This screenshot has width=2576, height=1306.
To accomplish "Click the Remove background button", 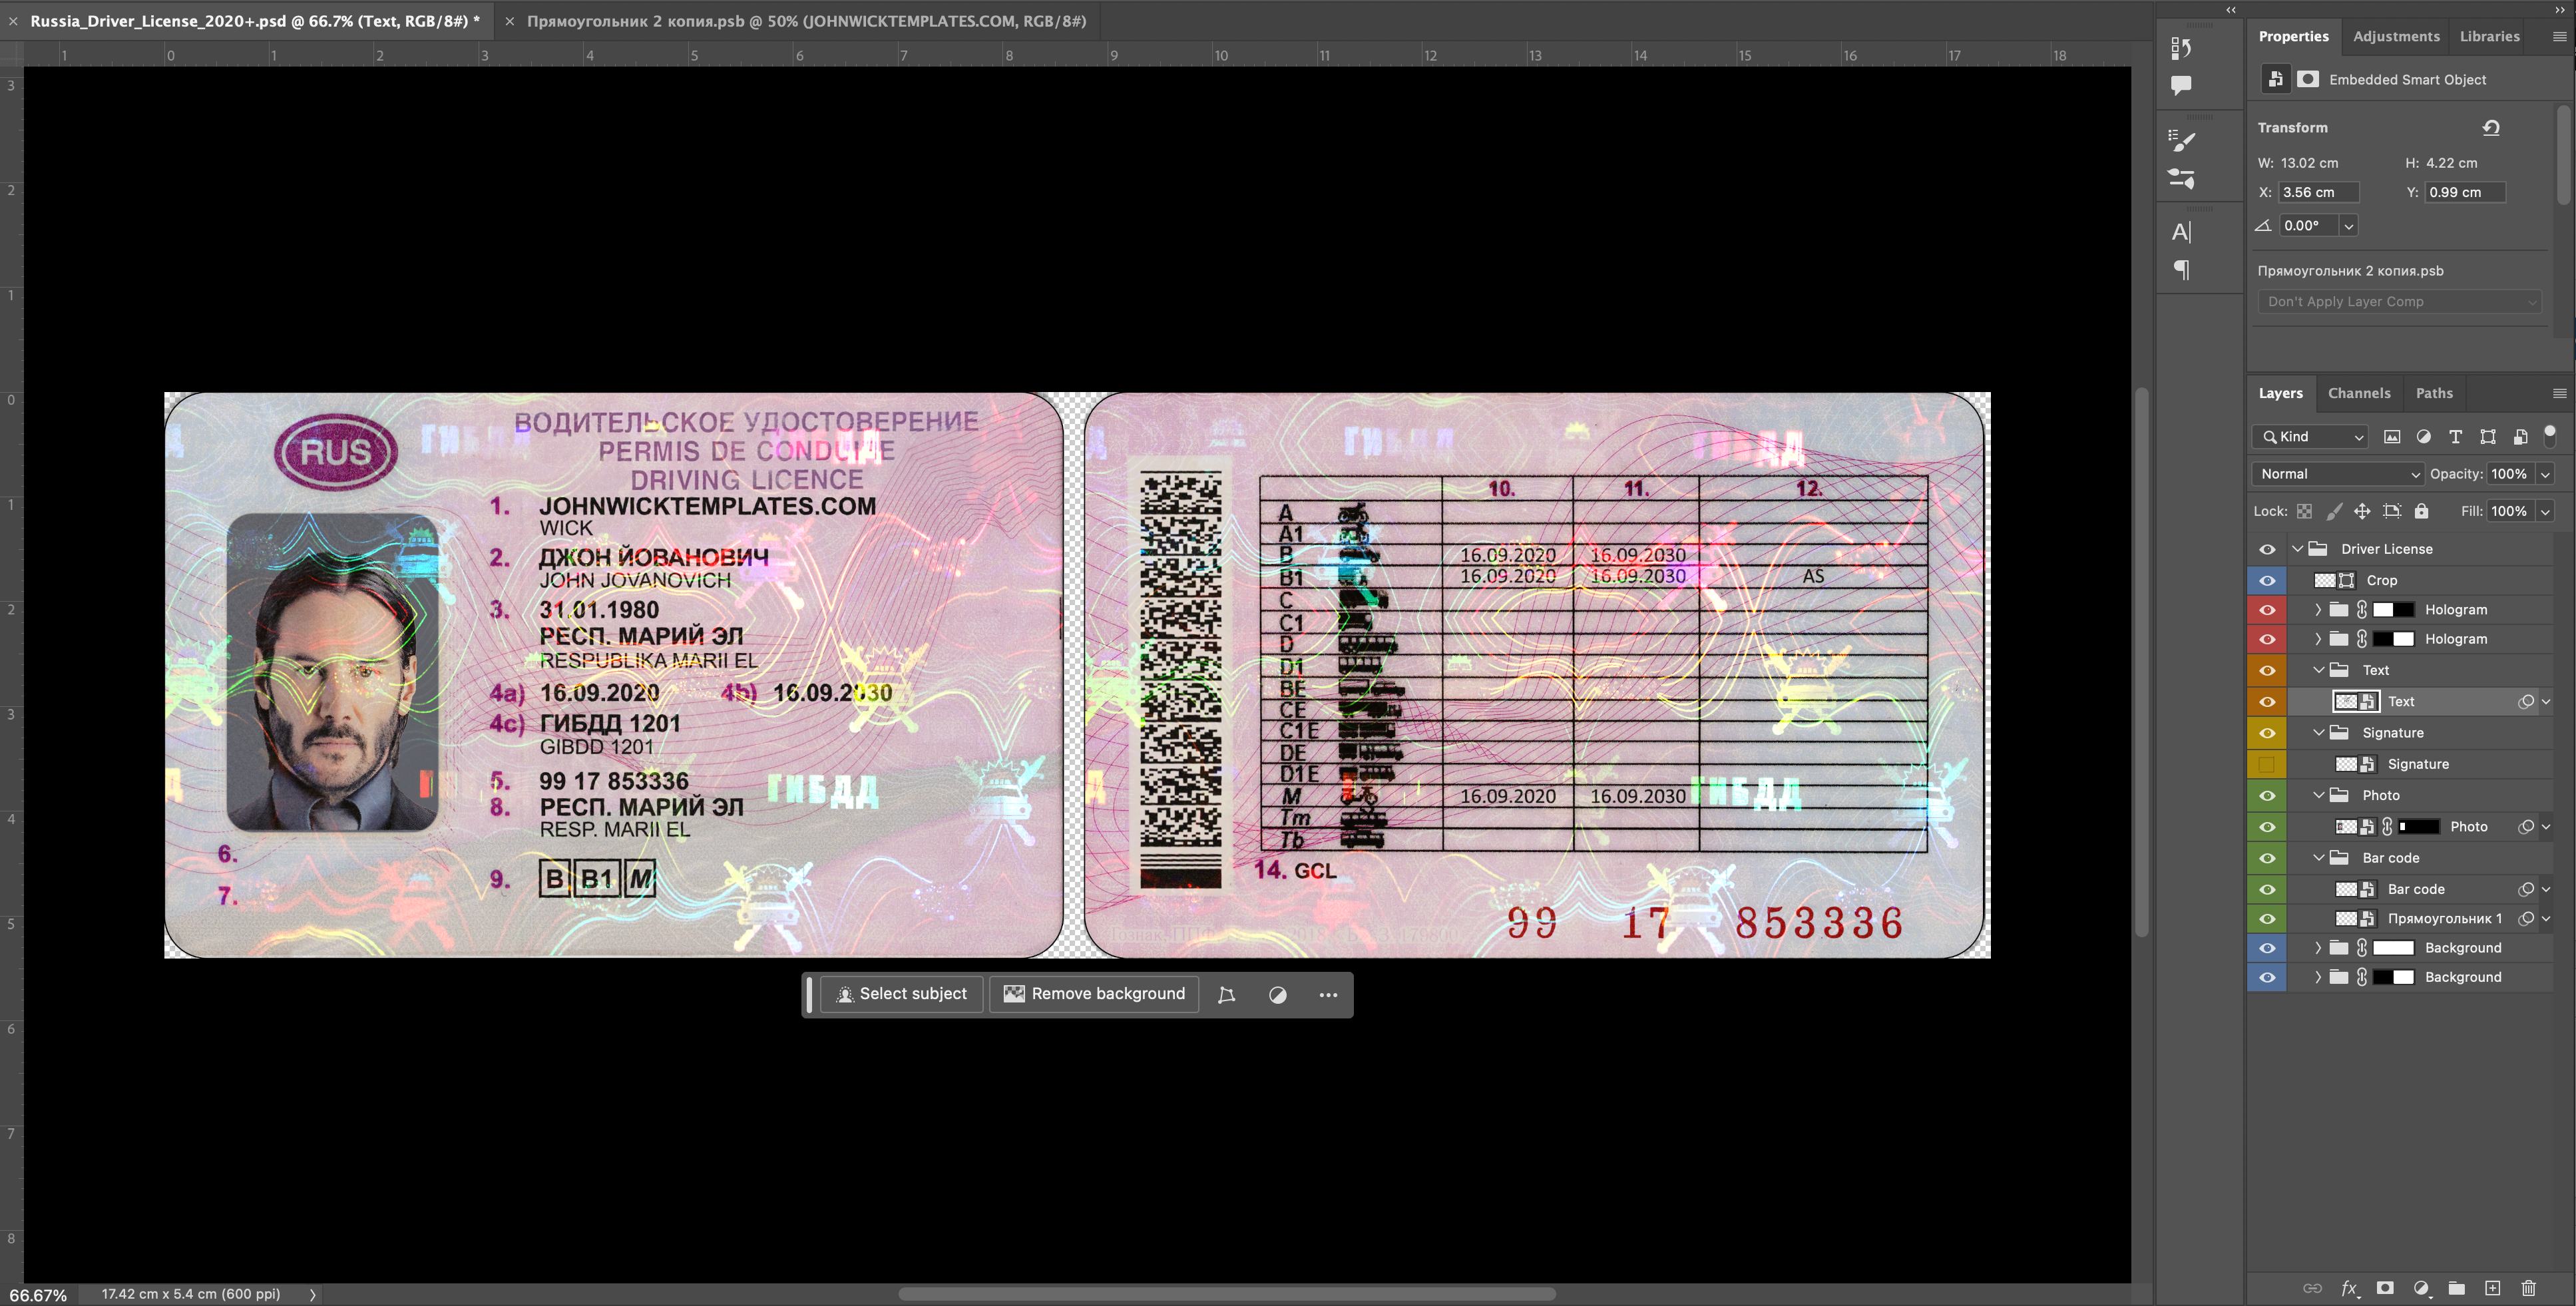I will point(1094,994).
